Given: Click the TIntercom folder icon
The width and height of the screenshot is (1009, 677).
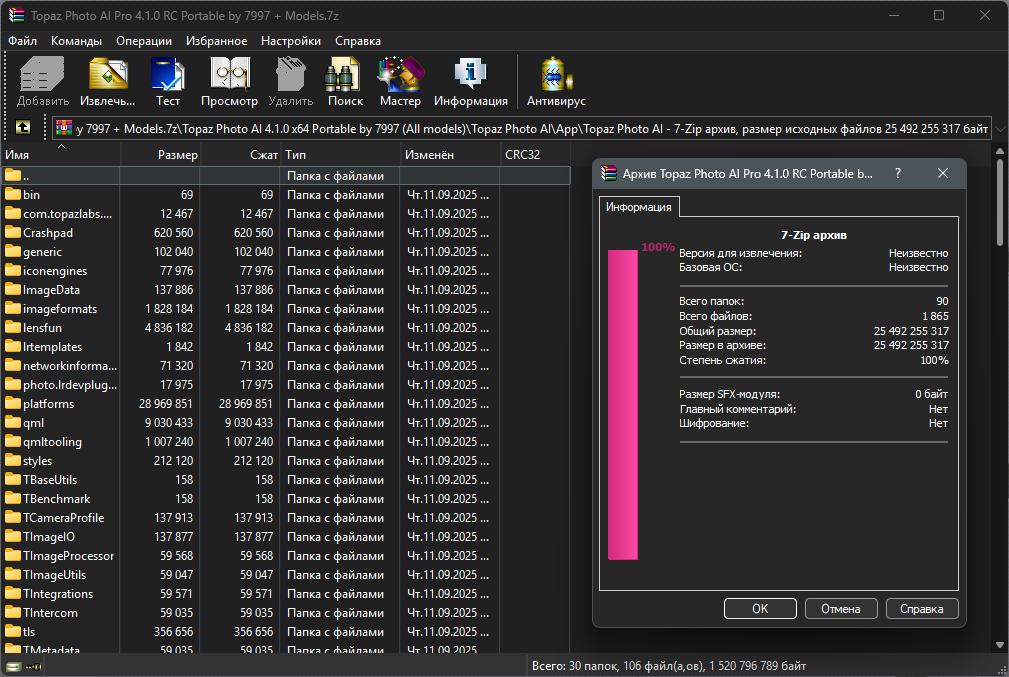Looking at the screenshot, I should [13, 612].
